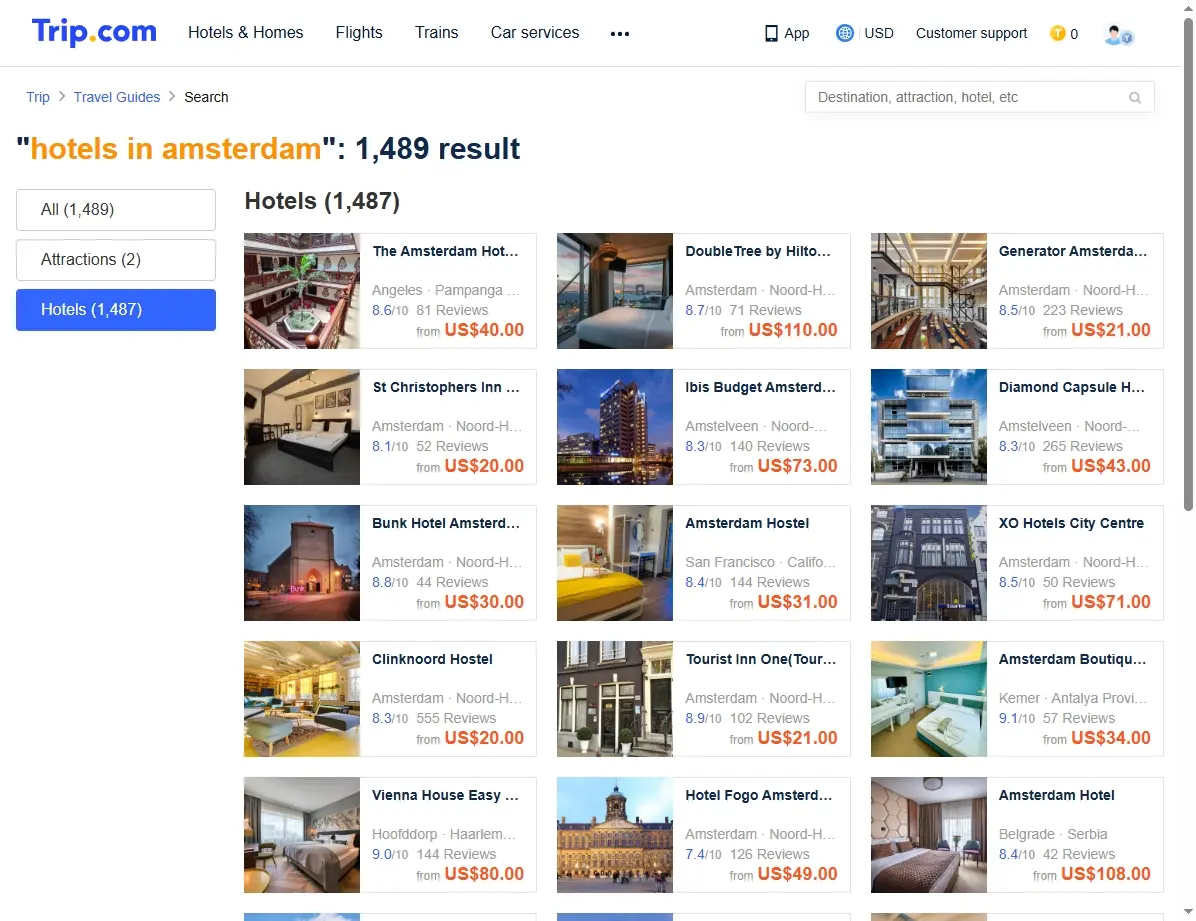Go to Flights section
The image size is (1196, 921).
tap(359, 33)
